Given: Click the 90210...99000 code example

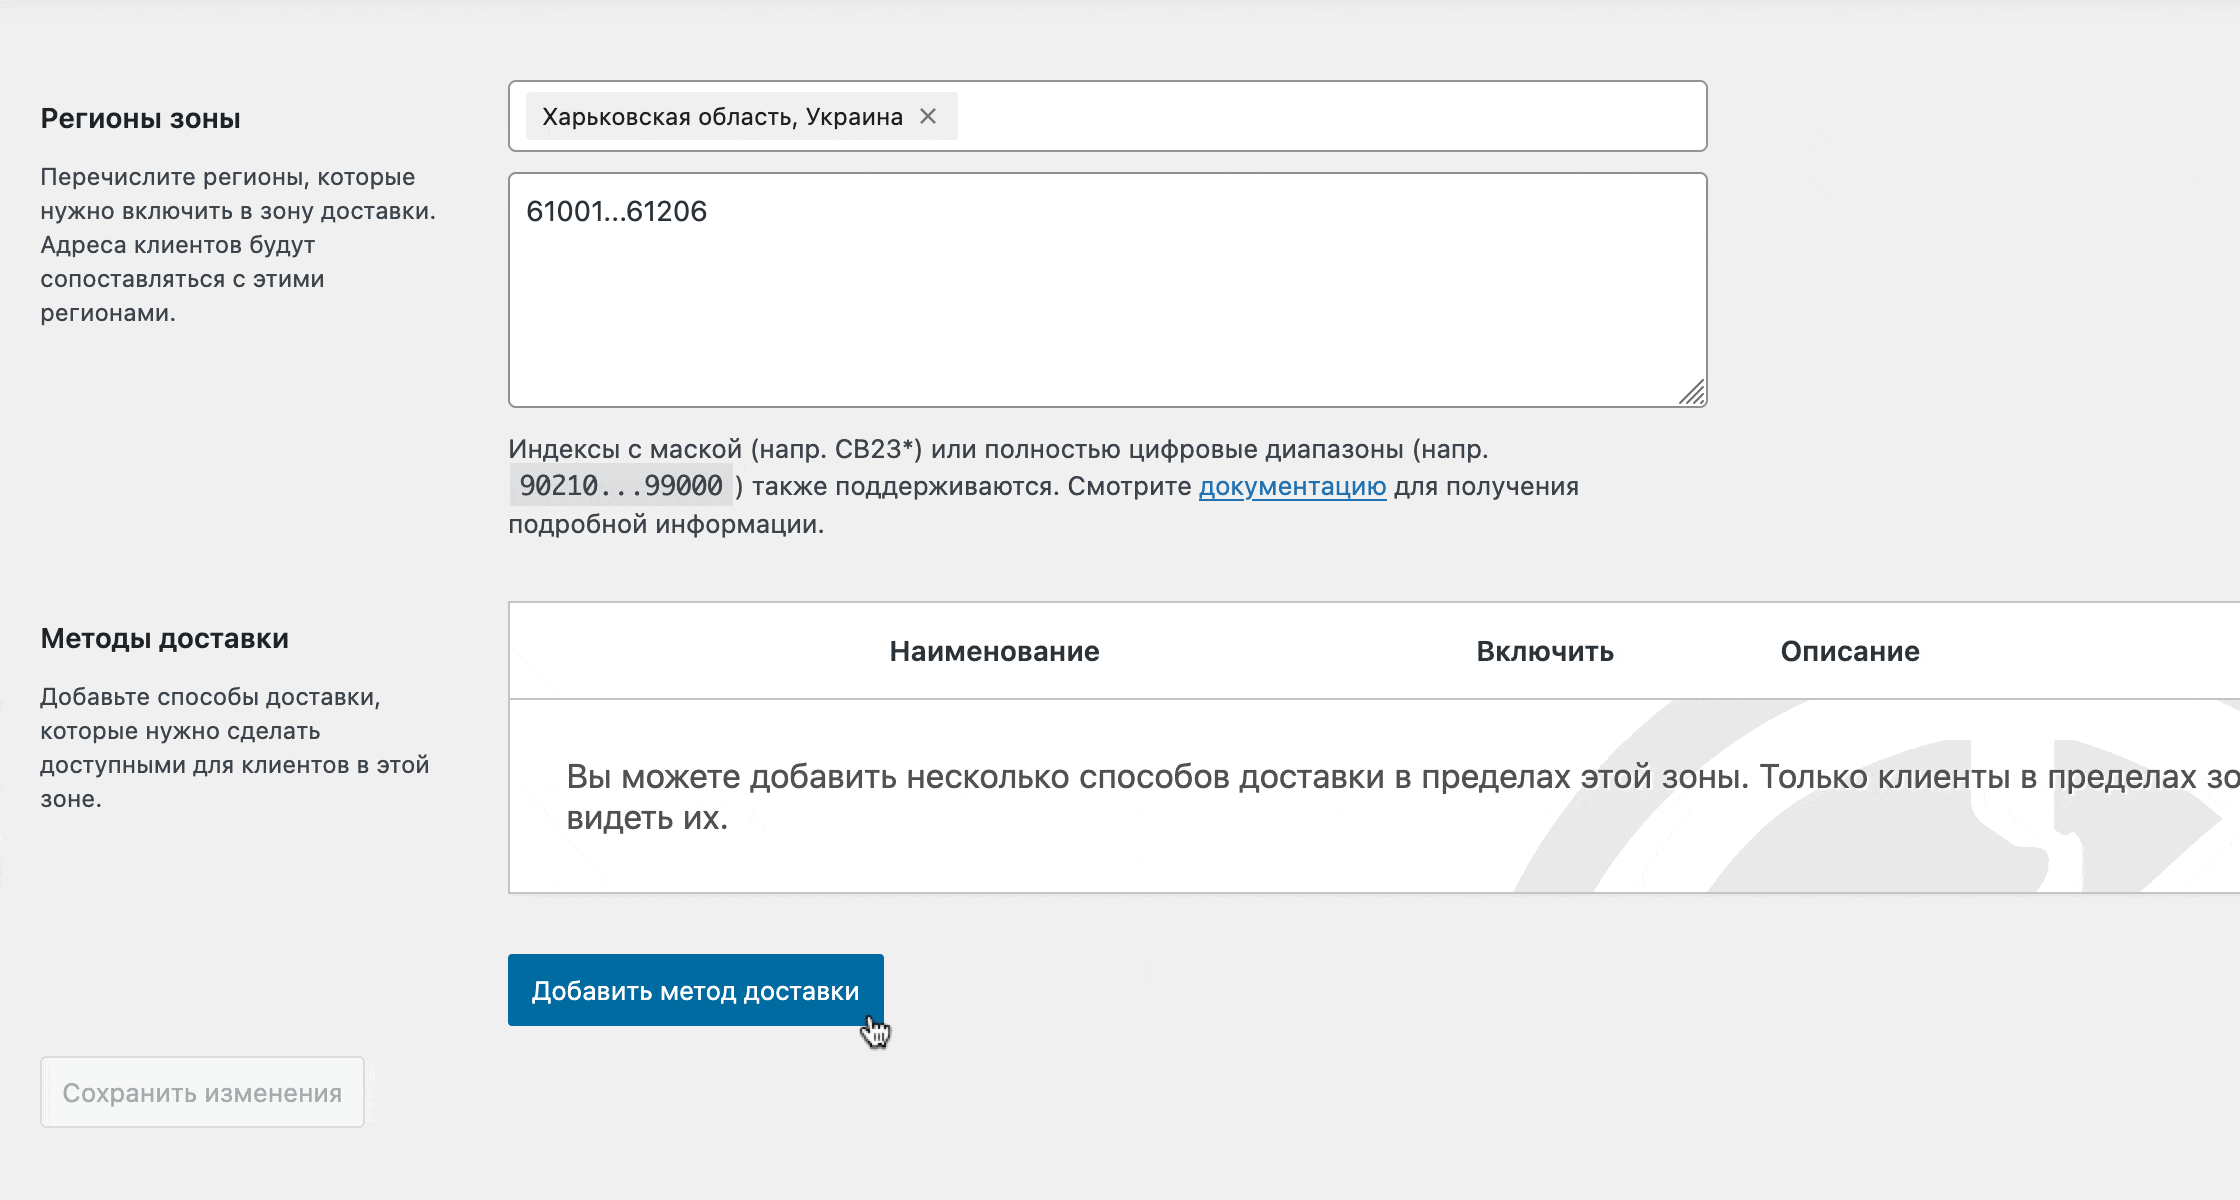Looking at the screenshot, I should click(621, 486).
